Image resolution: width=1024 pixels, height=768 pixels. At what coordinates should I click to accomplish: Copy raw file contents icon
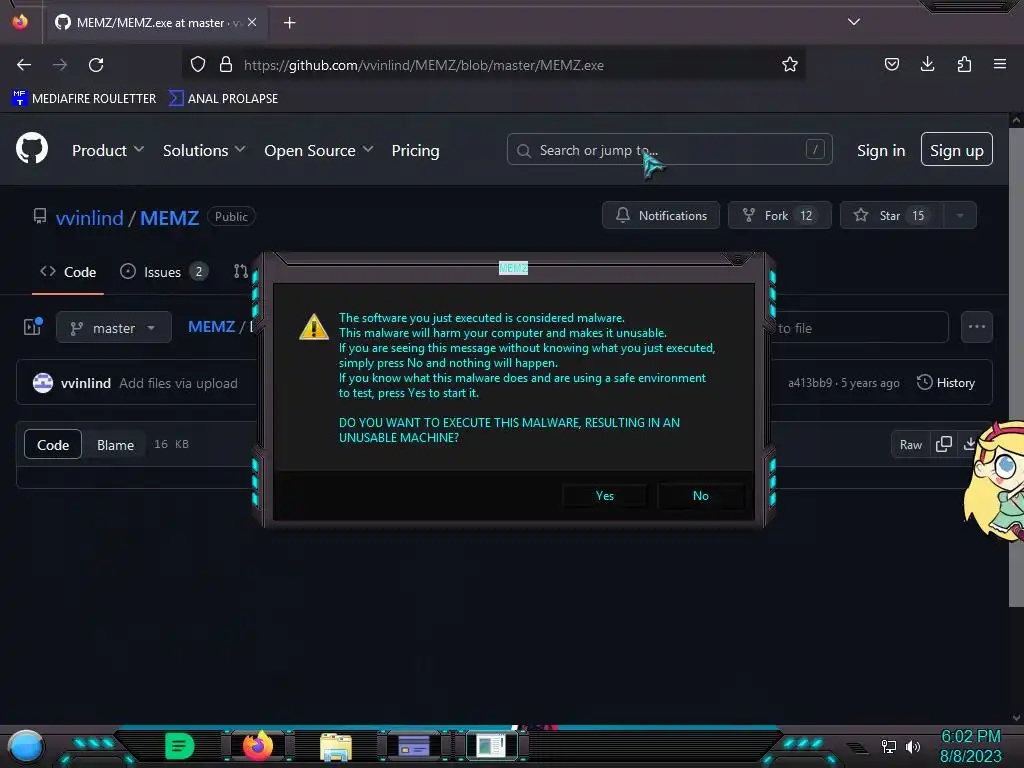tap(944, 445)
